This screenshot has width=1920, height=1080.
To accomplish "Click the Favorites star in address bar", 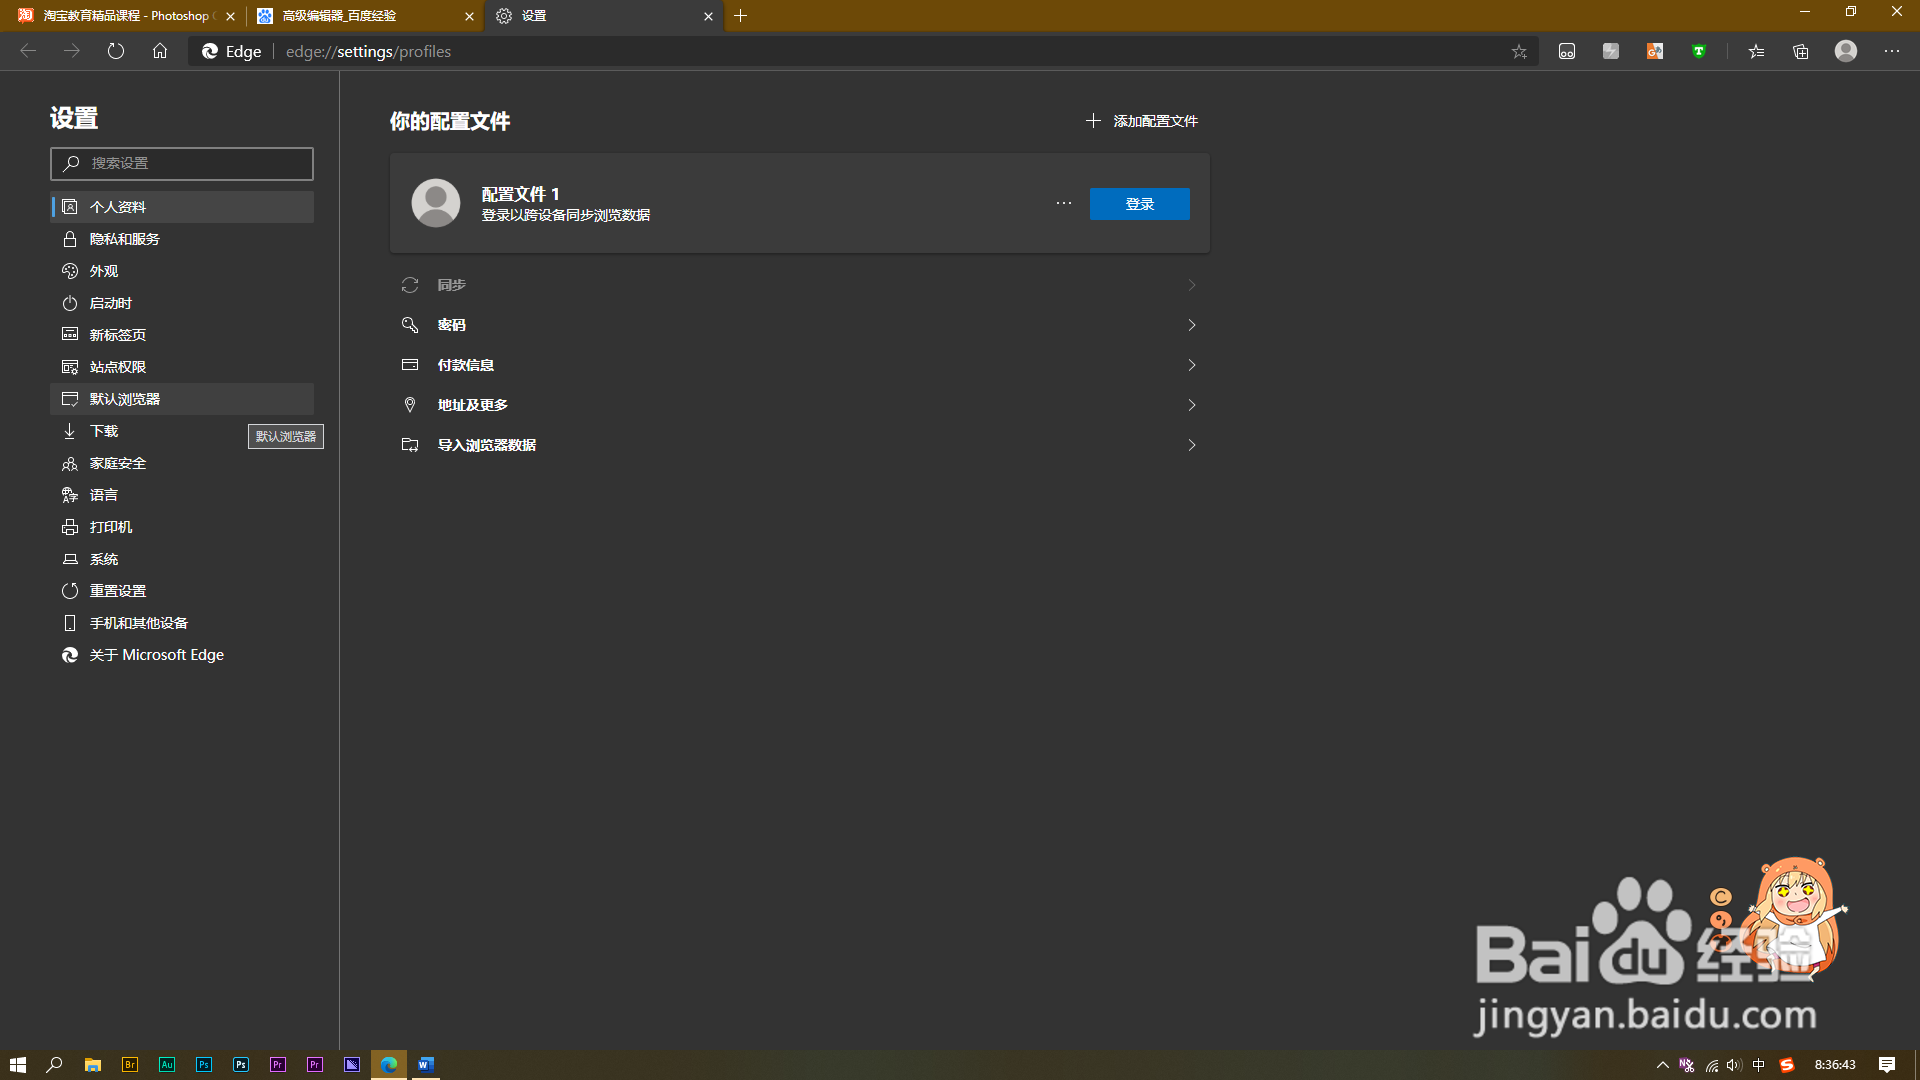I will (x=1519, y=52).
